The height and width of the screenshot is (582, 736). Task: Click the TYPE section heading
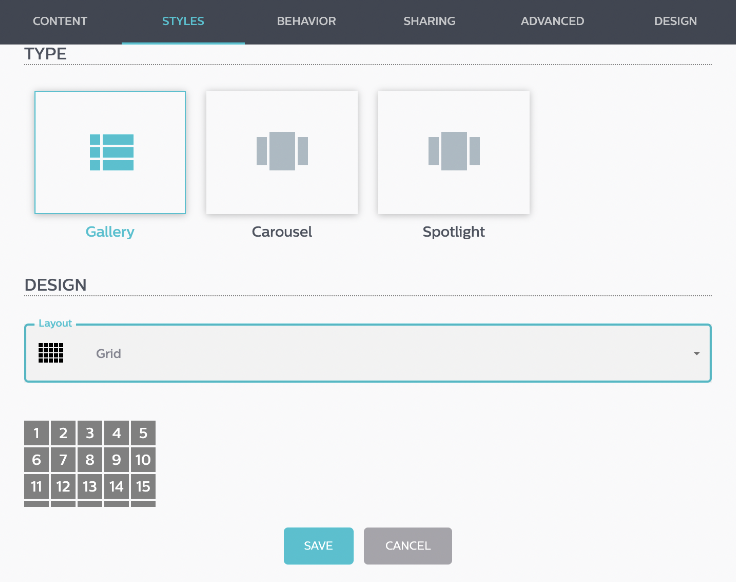point(46,54)
